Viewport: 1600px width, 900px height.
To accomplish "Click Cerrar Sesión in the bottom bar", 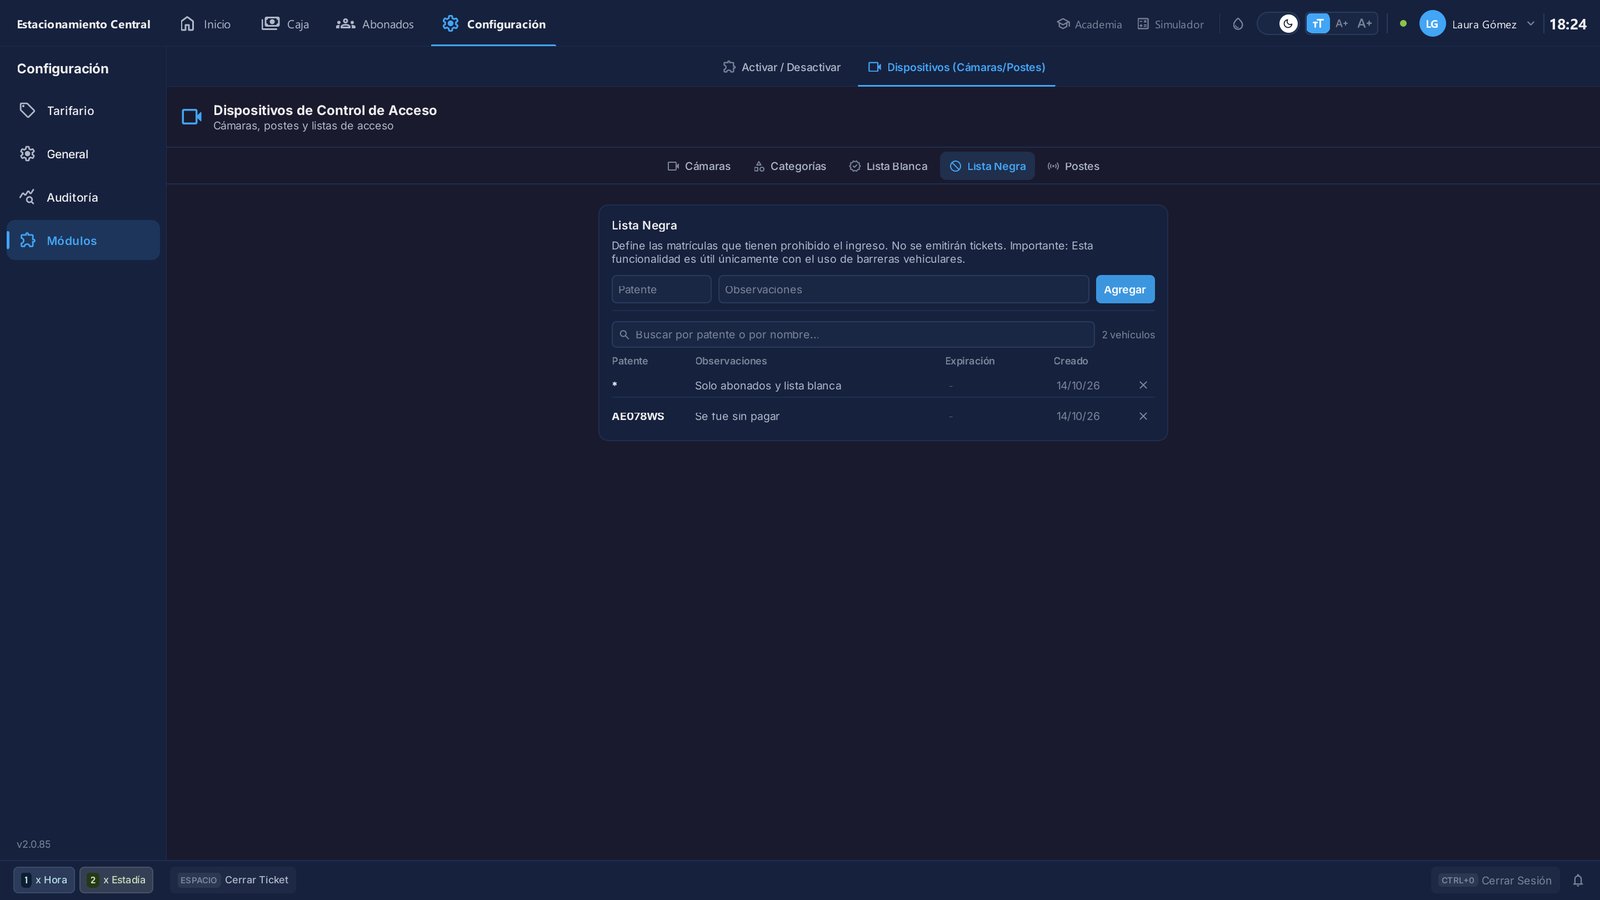I will 1495,880.
